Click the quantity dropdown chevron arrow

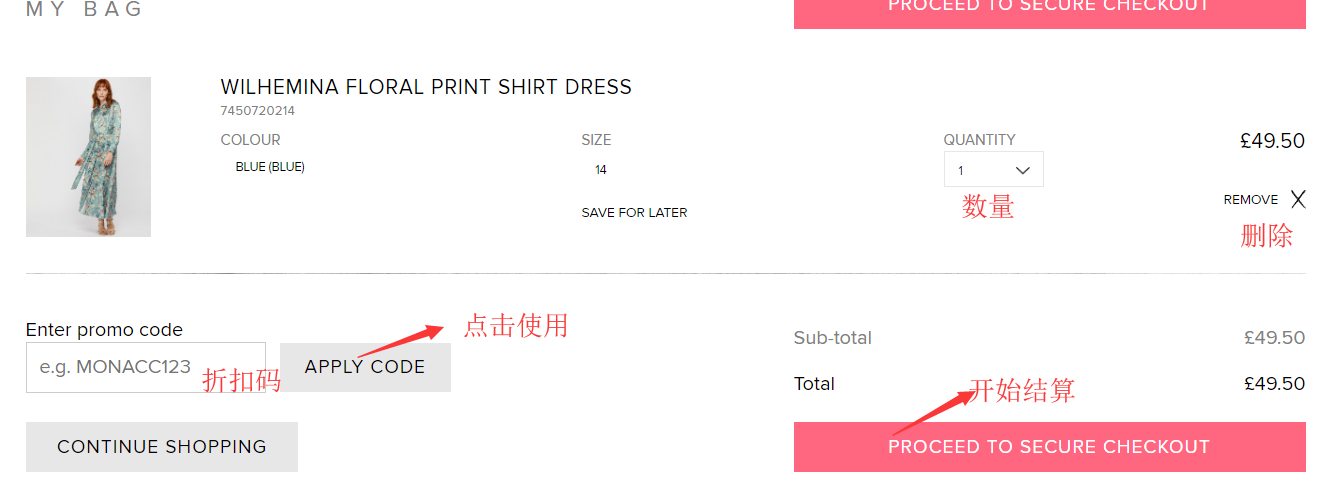click(1022, 170)
